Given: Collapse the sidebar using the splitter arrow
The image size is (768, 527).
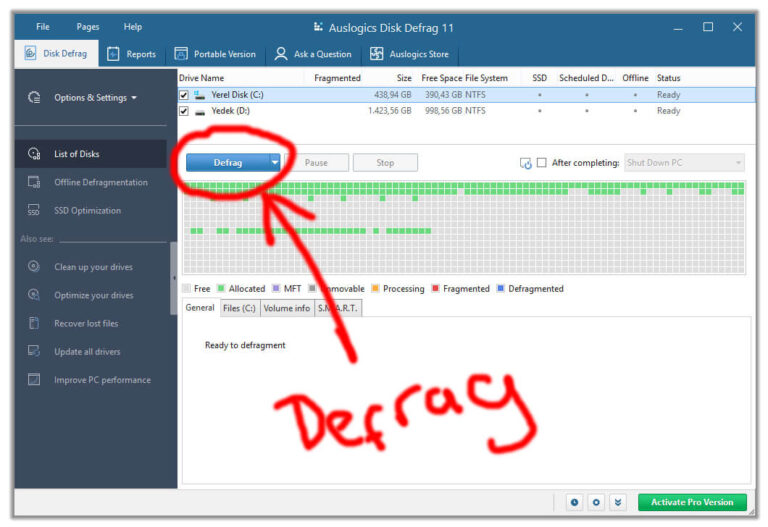Looking at the screenshot, I should (174, 278).
